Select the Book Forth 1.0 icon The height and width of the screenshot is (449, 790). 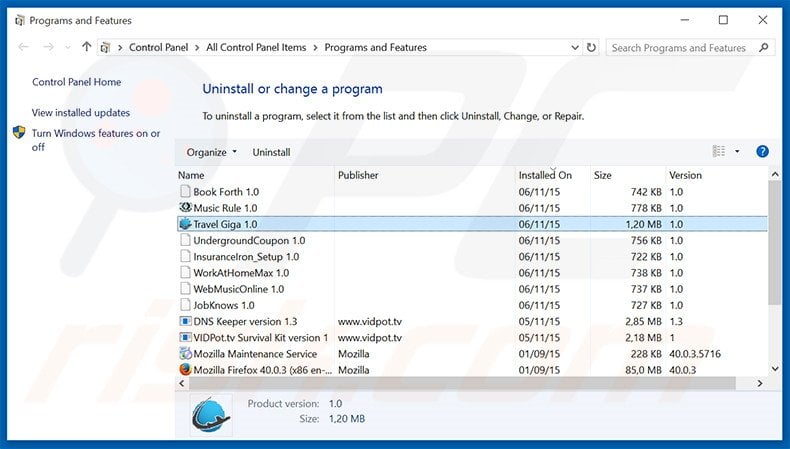[x=185, y=191]
